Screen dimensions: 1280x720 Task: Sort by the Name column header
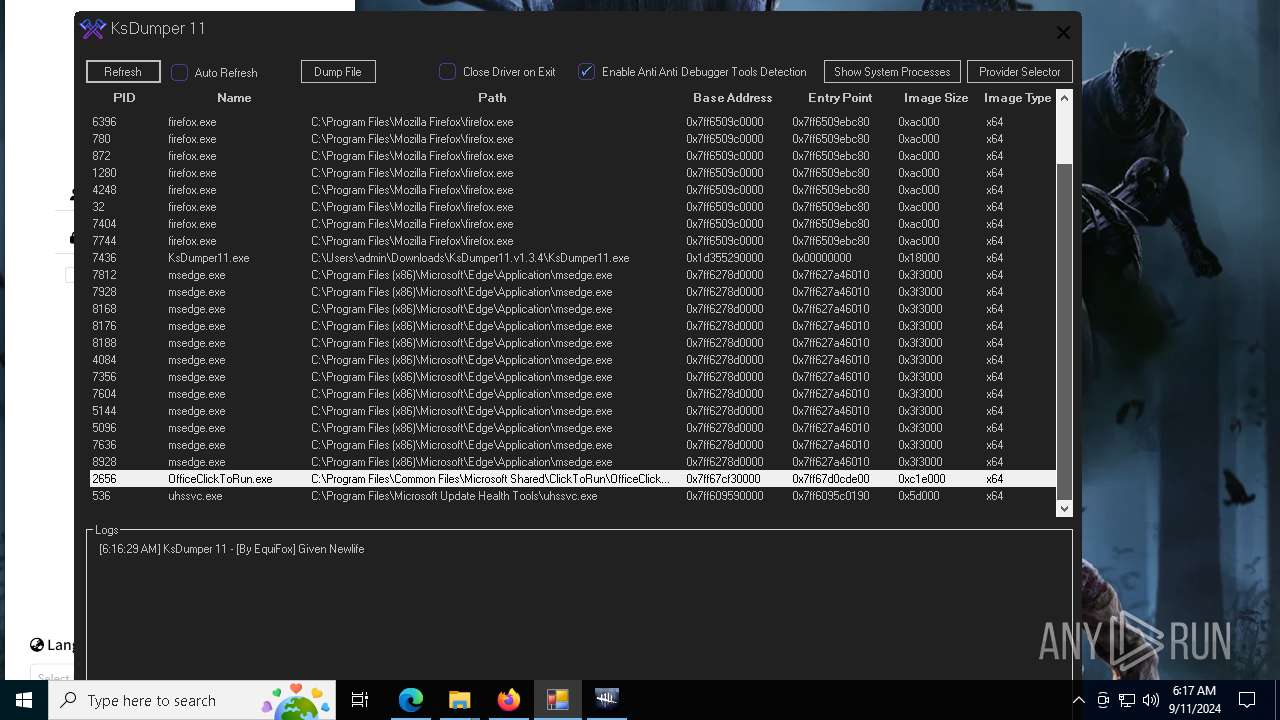(234, 98)
